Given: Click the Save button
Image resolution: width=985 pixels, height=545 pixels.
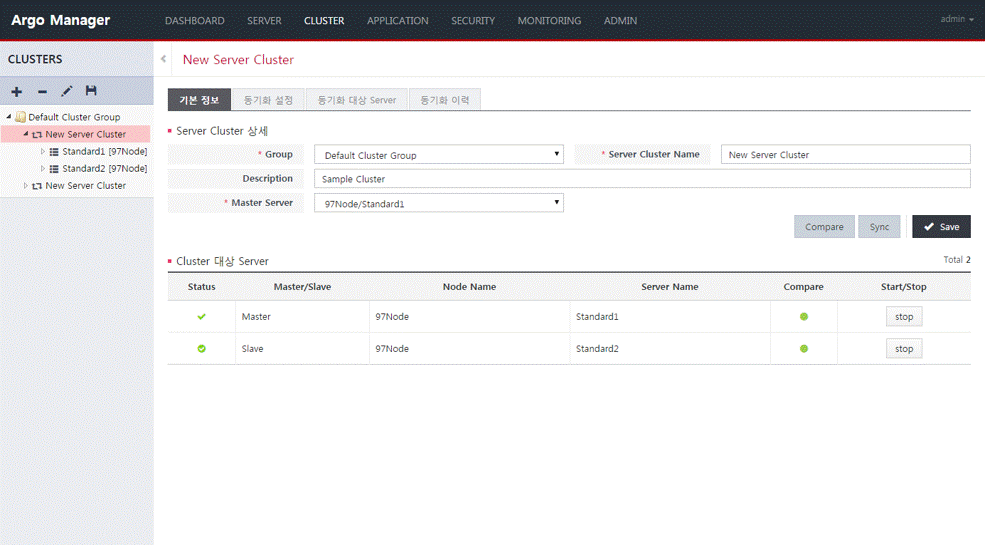Looking at the screenshot, I should tap(941, 227).
